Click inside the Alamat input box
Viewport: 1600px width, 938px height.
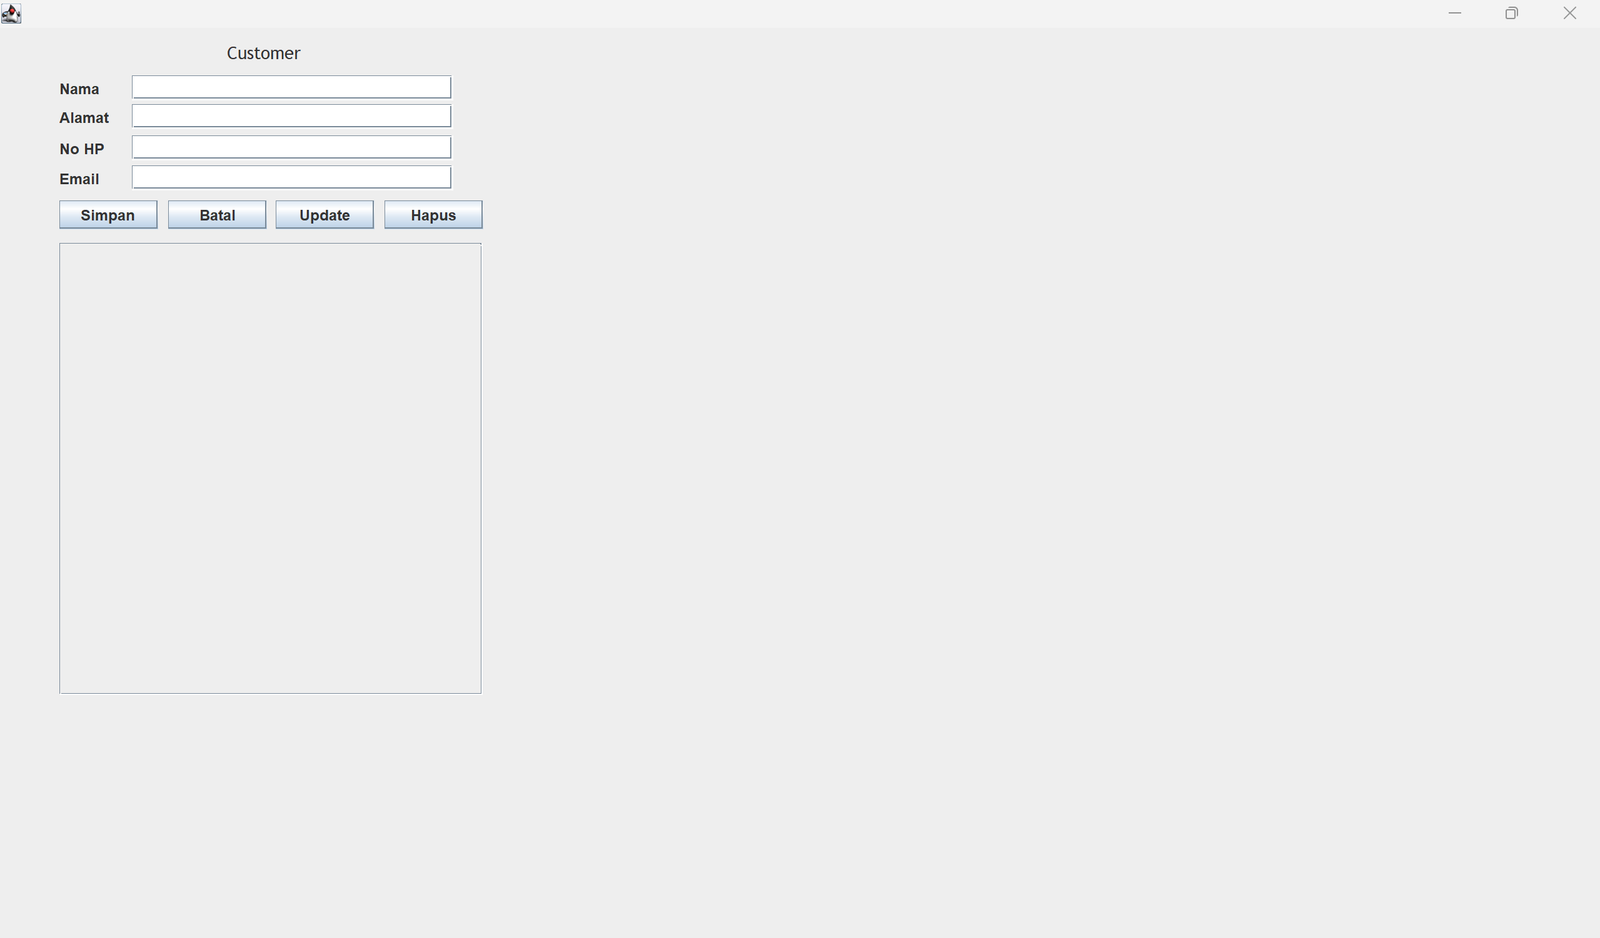[x=291, y=116]
